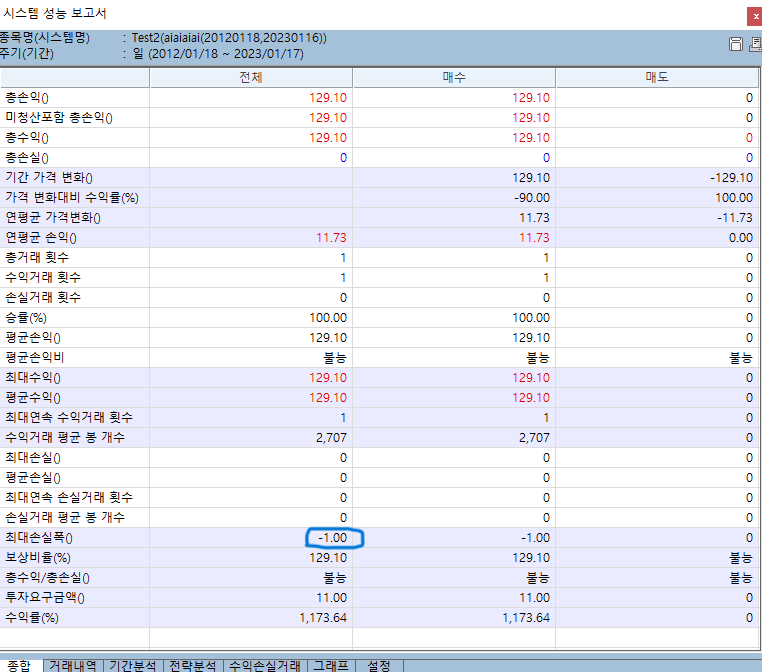Open the 기간분석 tab
762x672 pixels.
coord(132,665)
